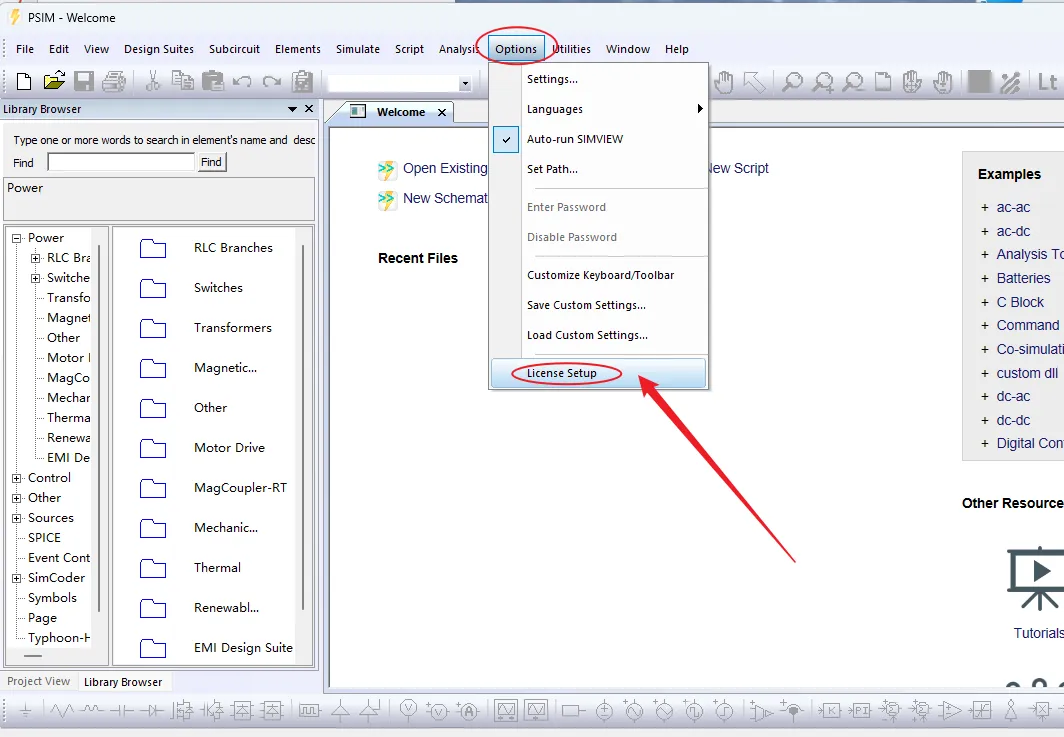The height and width of the screenshot is (737, 1064).
Task: Click License Setup menu item
Action: (598, 373)
